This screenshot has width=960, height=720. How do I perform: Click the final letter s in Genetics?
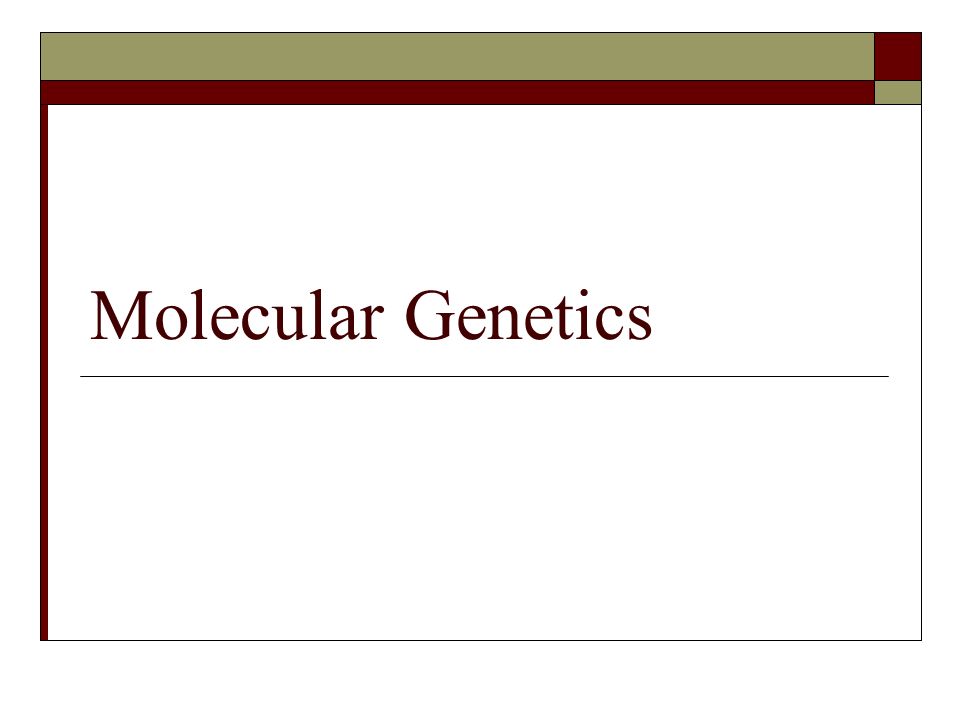[641, 323]
